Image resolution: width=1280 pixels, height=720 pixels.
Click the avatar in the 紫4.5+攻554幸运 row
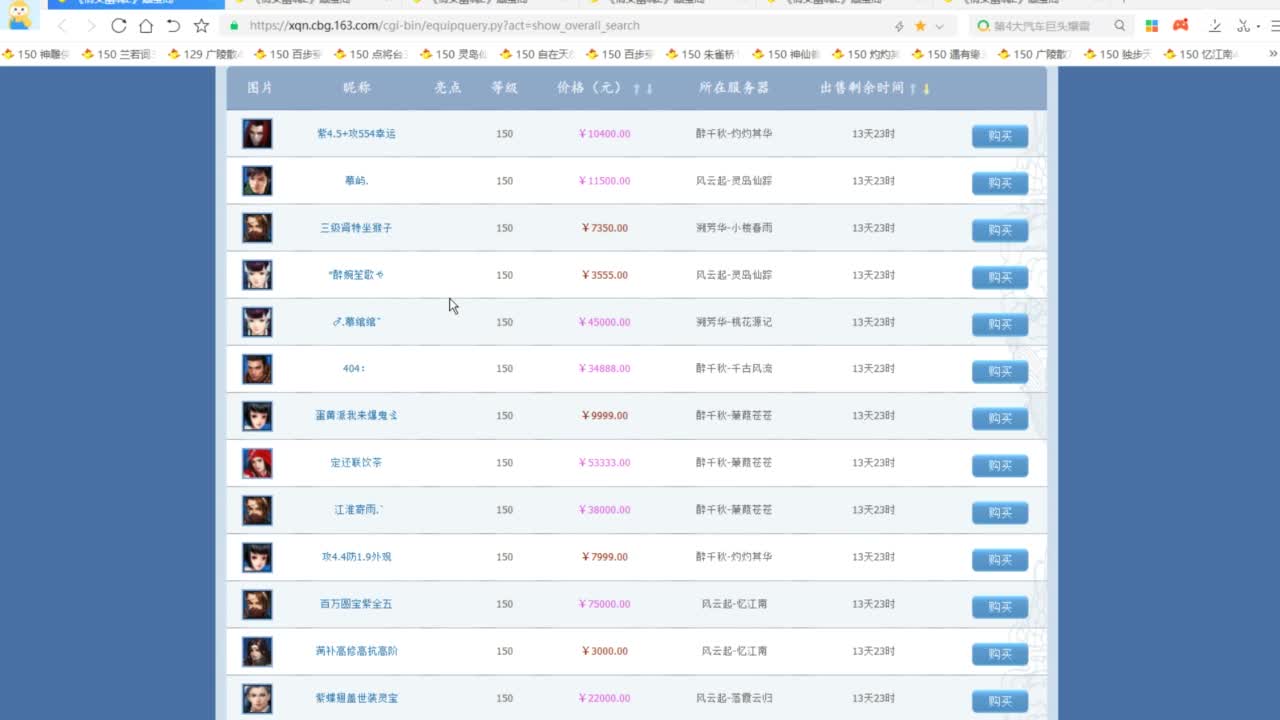point(257,134)
